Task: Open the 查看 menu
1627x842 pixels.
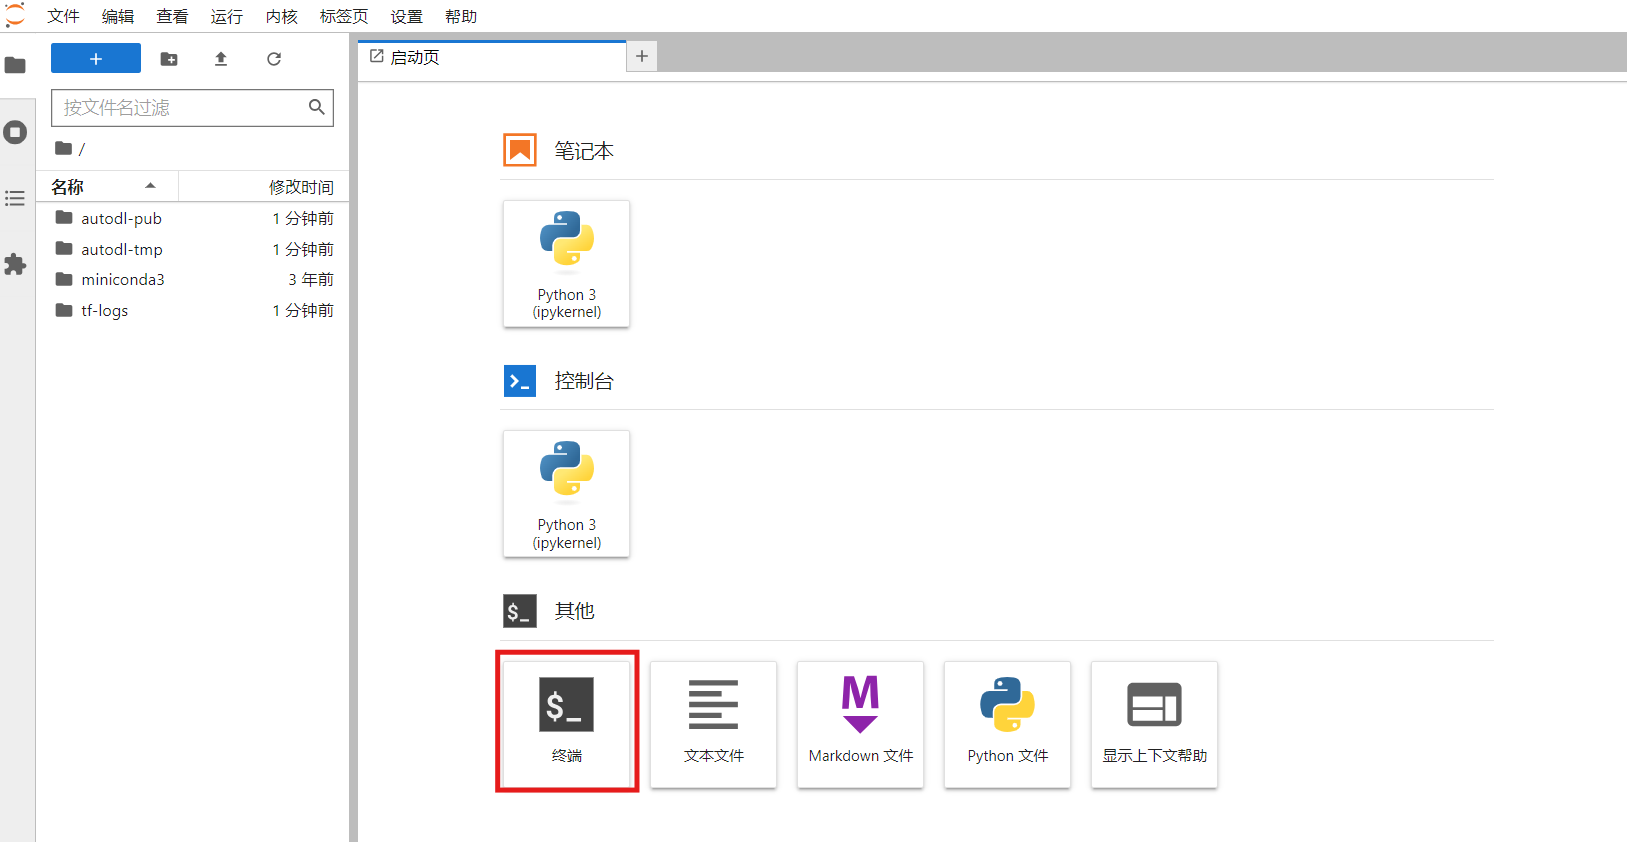Action: pyautogui.click(x=172, y=16)
